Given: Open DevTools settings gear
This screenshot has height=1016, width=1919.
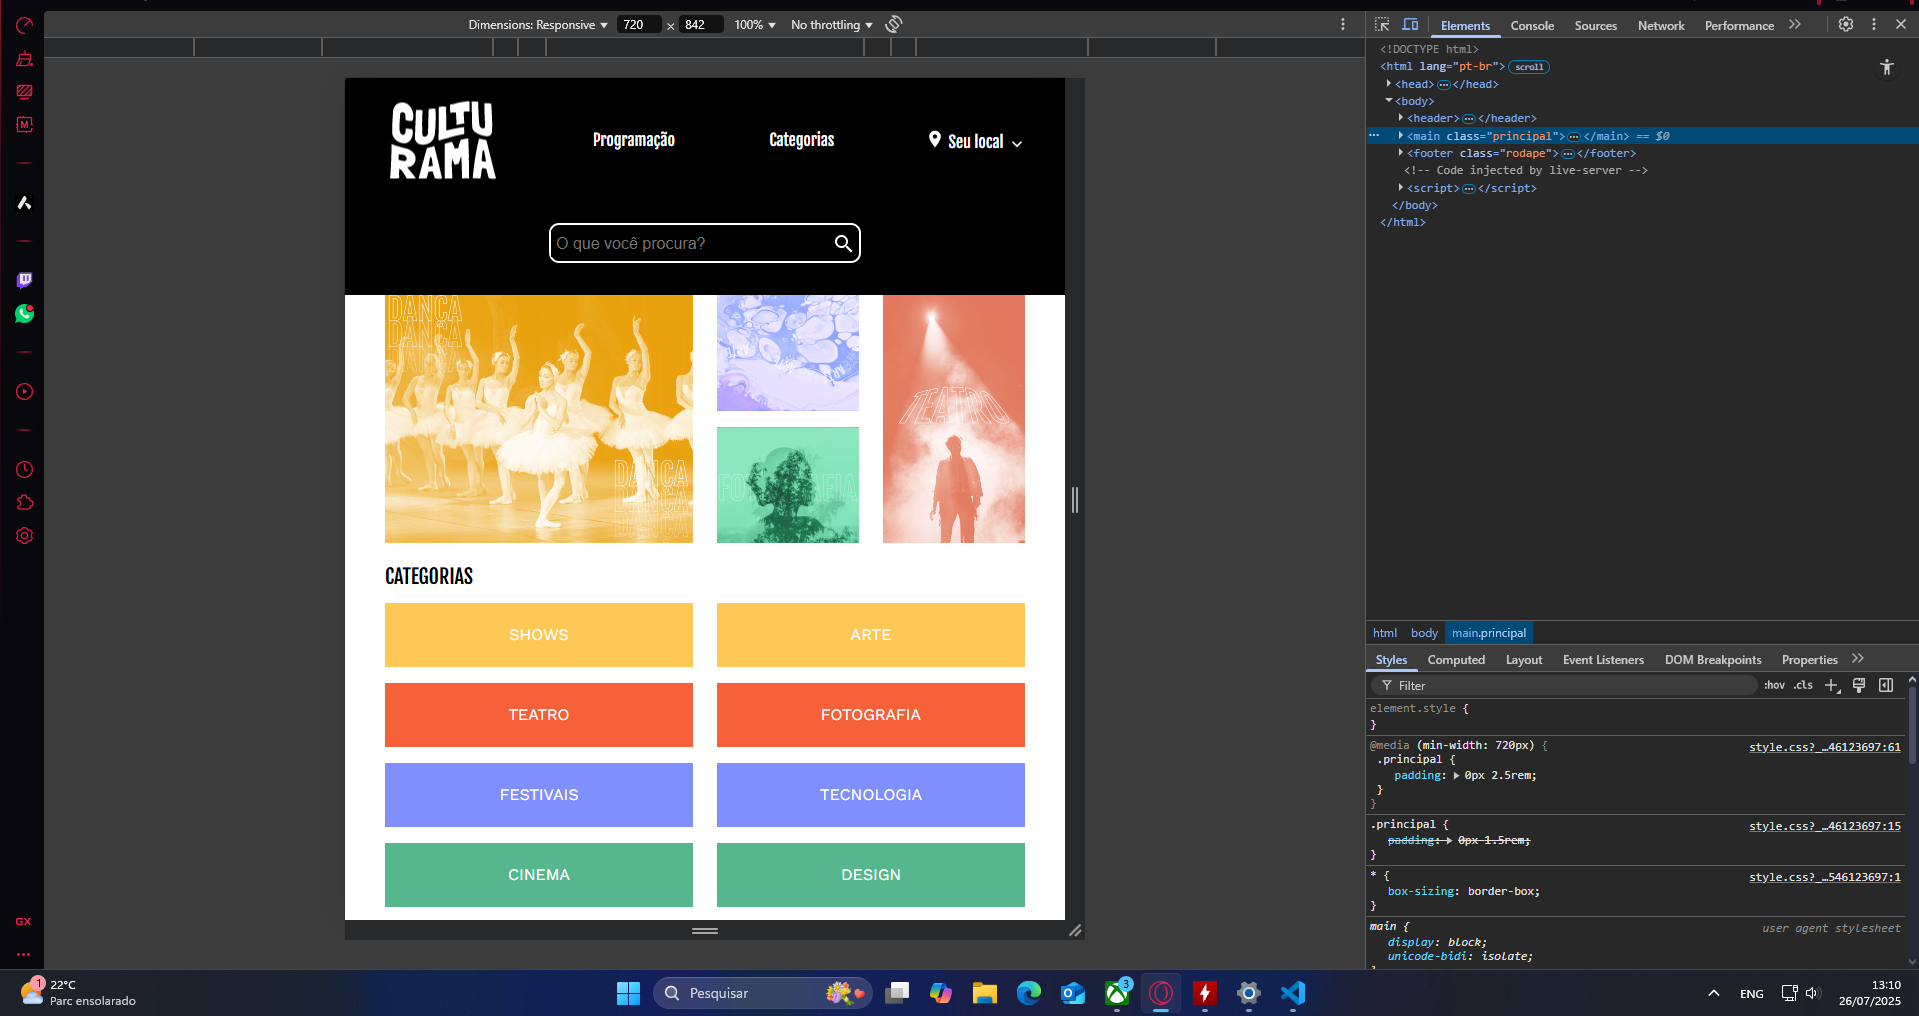Looking at the screenshot, I should coord(1846,24).
